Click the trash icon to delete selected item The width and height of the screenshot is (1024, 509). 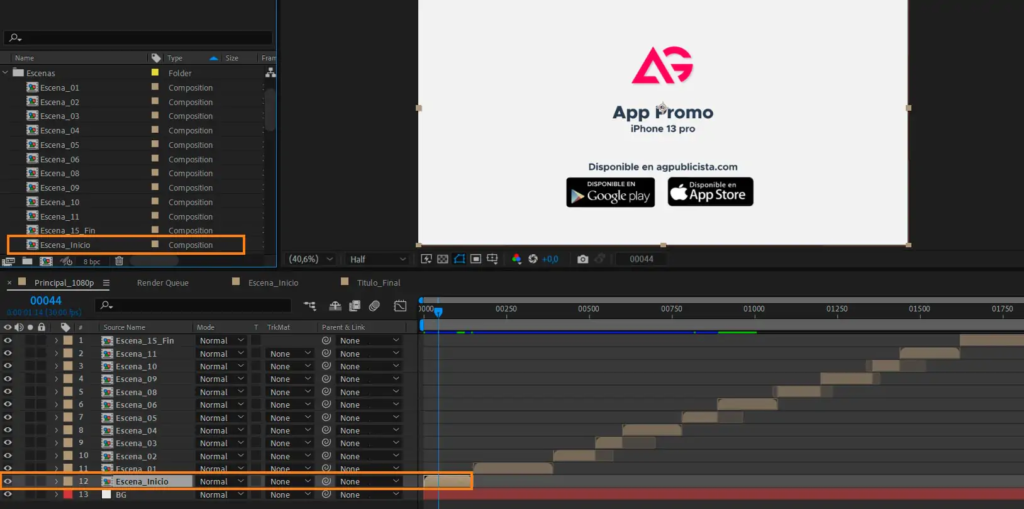point(119,261)
